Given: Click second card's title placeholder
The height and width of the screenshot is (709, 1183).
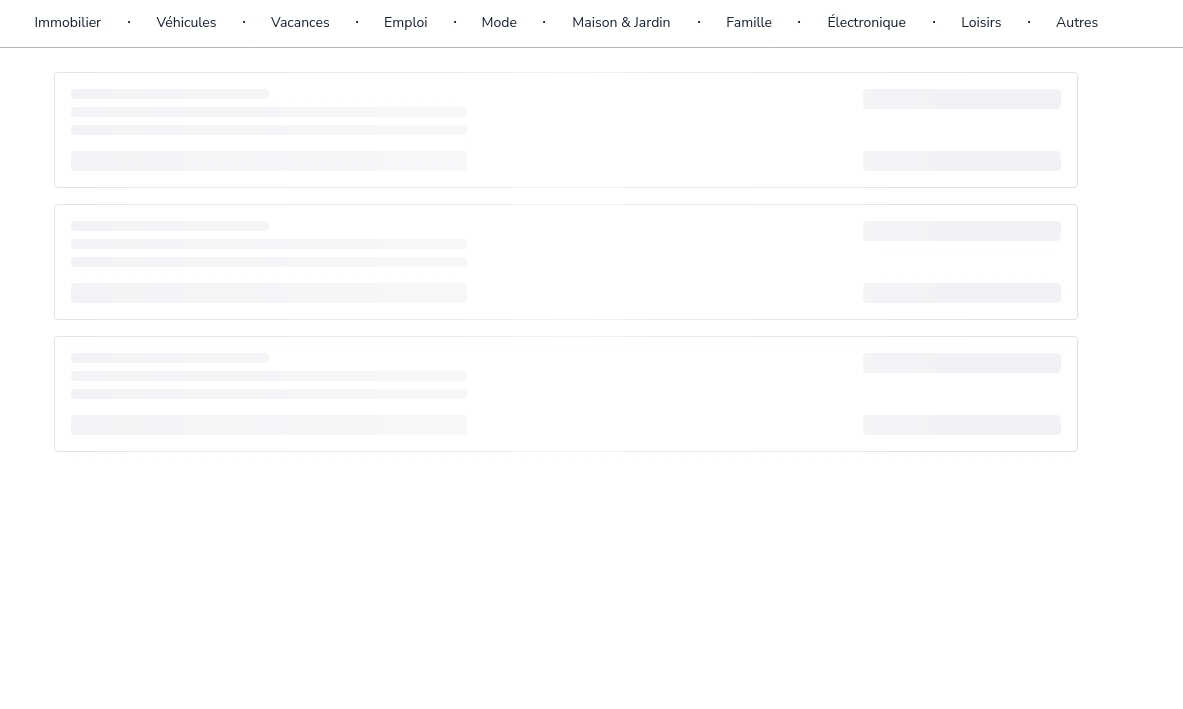Looking at the screenshot, I should click(x=169, y=226).
